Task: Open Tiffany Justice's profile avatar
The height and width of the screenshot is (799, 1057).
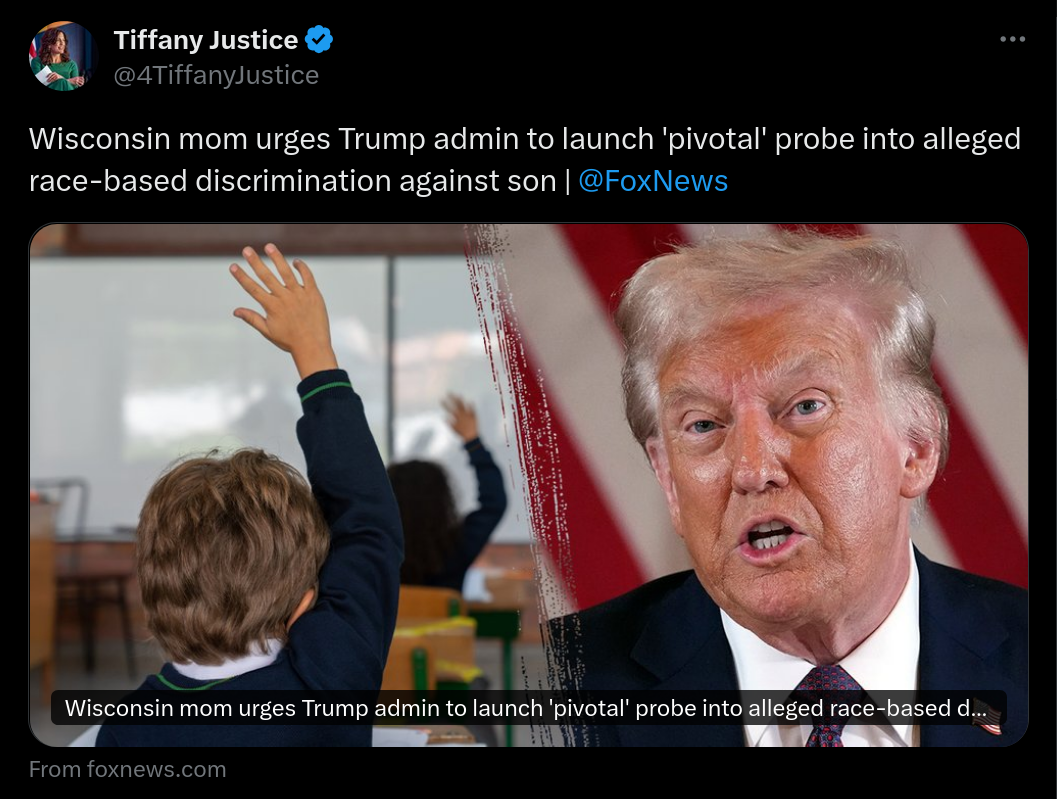Action: point(63,57)
